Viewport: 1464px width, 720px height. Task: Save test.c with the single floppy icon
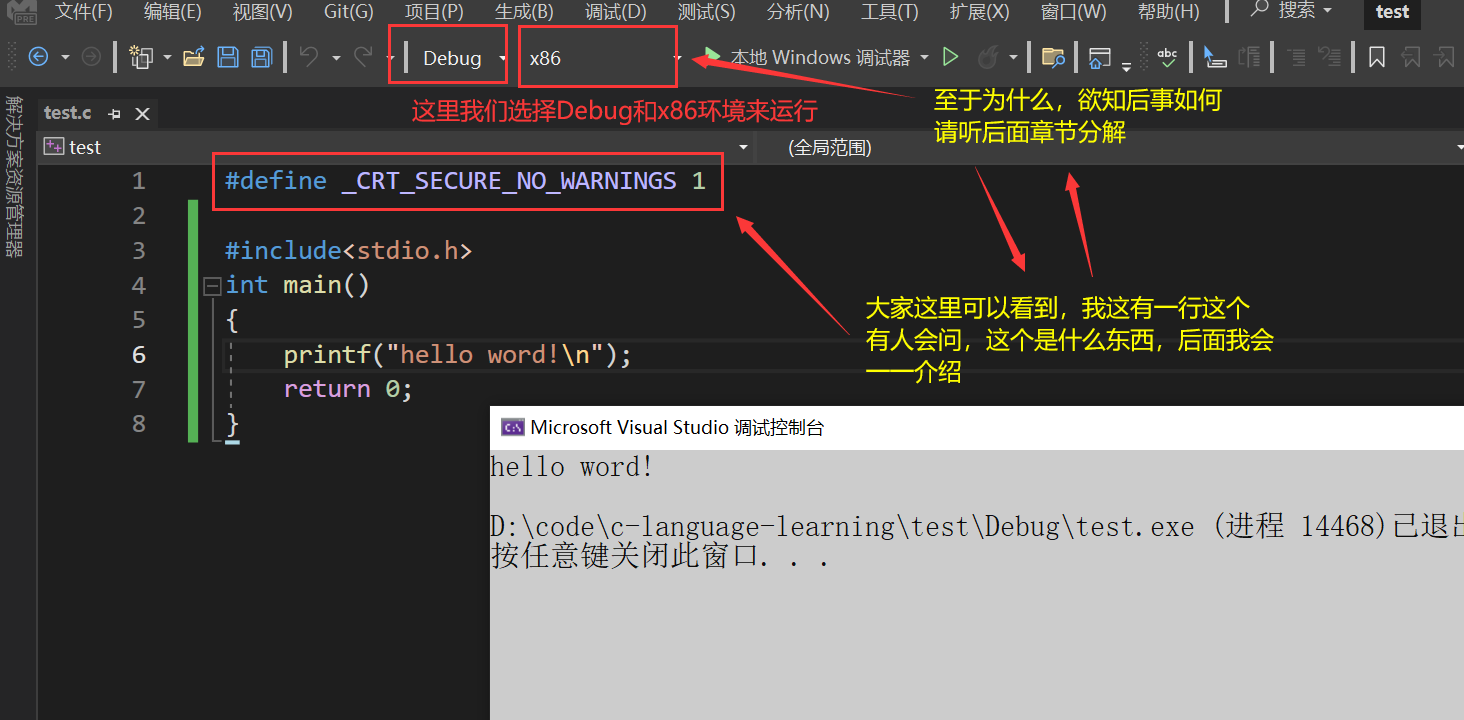click(228, 58)
